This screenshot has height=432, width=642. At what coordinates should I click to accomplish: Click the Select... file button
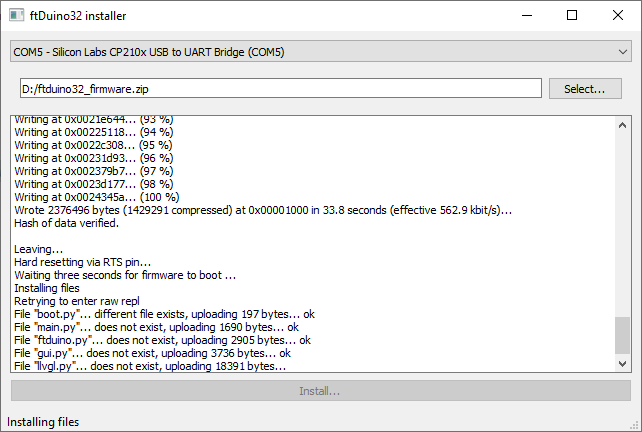(x=585, y=88)
